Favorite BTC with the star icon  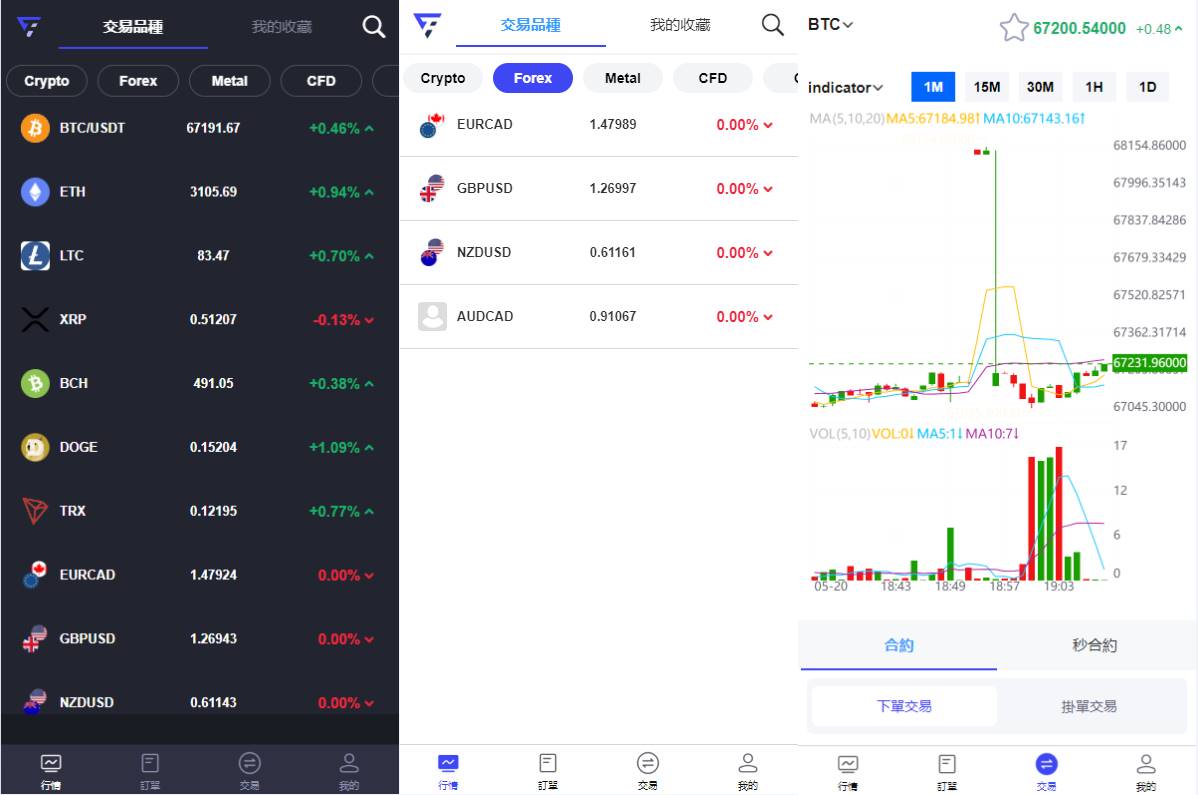tap(1013, 28)
